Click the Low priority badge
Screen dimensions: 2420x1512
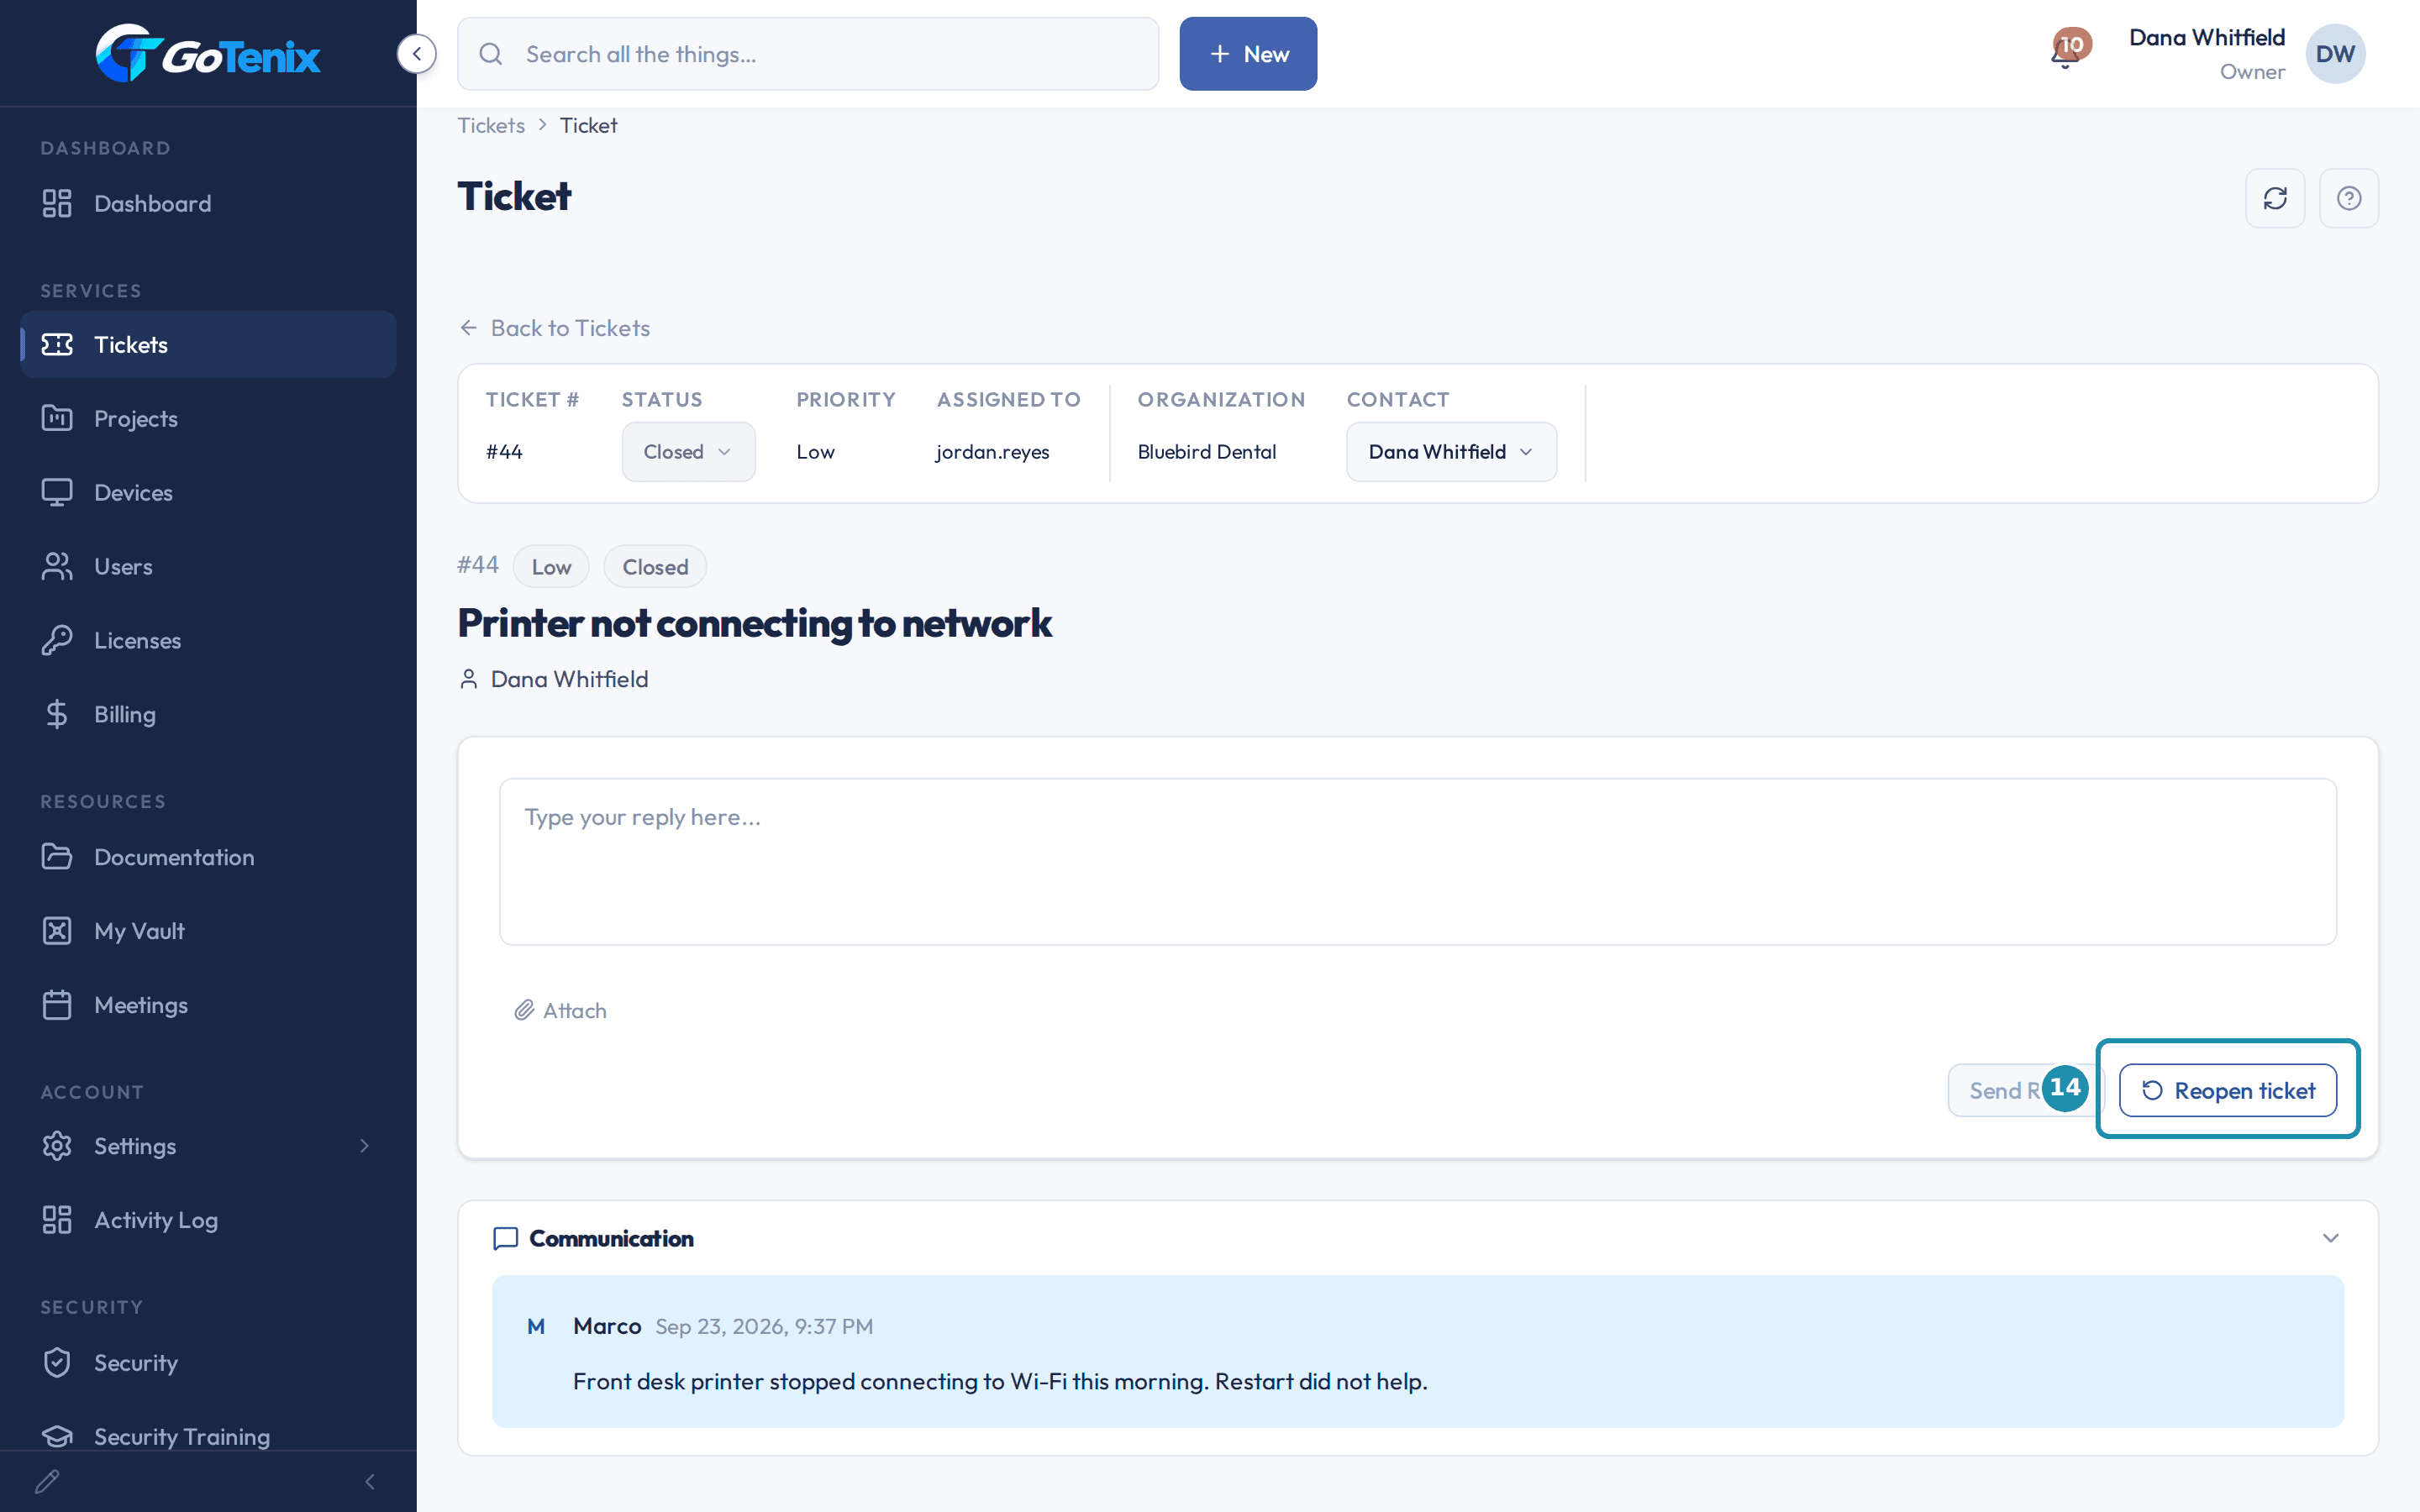click(551, 567)
